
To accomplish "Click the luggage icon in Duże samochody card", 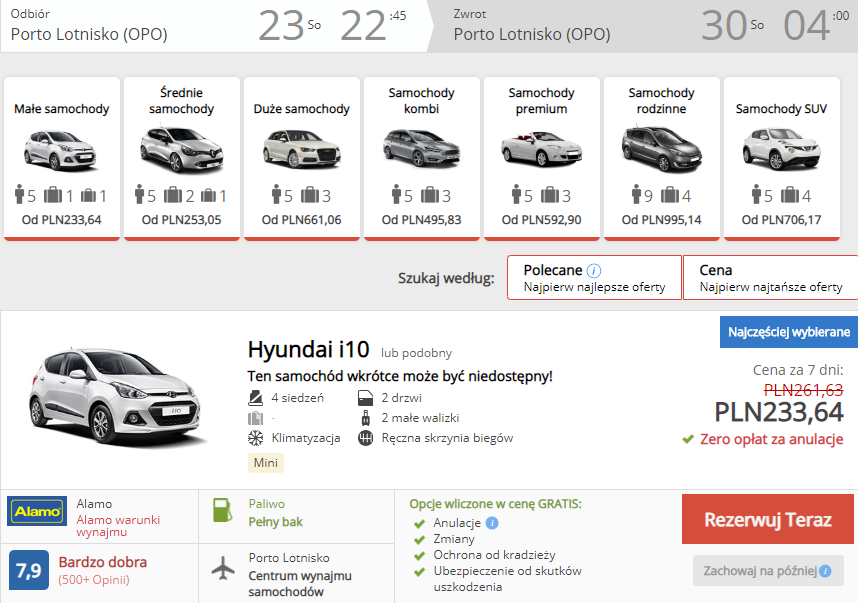I will [310, 194].
